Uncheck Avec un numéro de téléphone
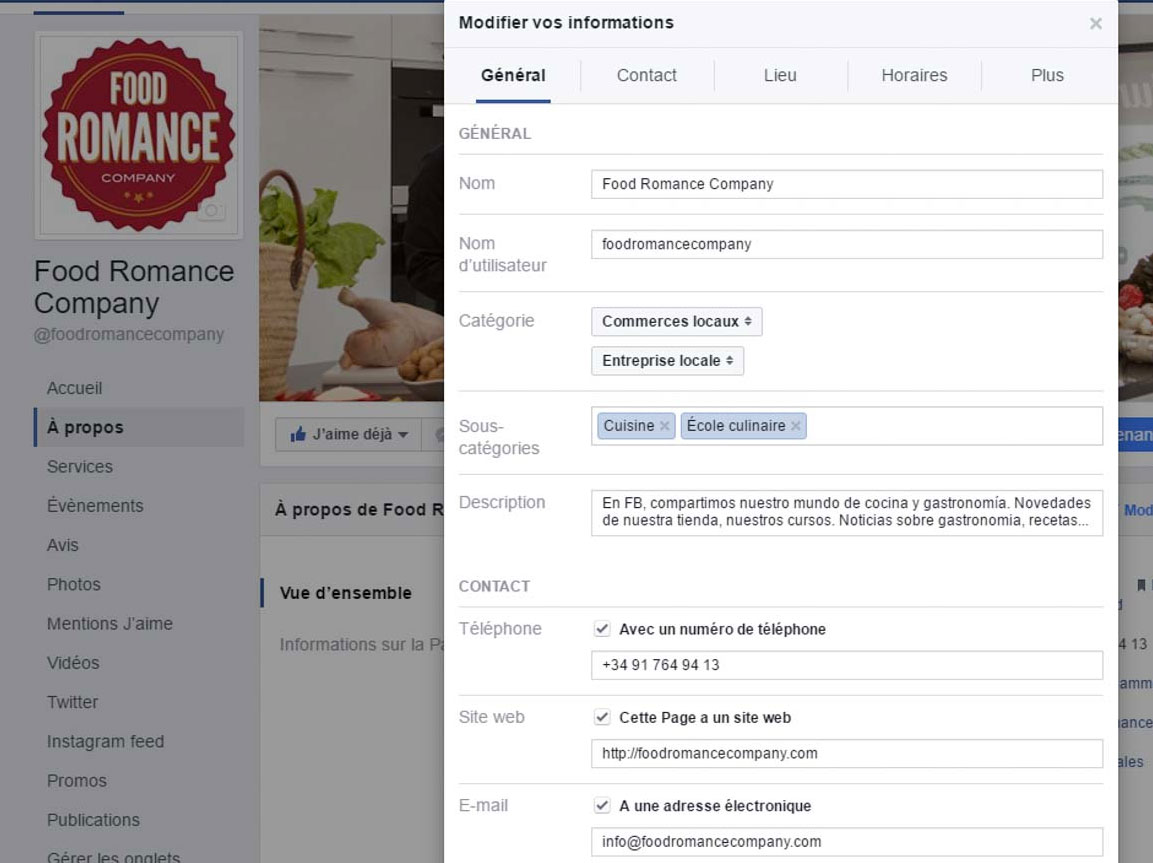Screen dimensions: 1153x863 pyautogui.click(x=602, y=629)
